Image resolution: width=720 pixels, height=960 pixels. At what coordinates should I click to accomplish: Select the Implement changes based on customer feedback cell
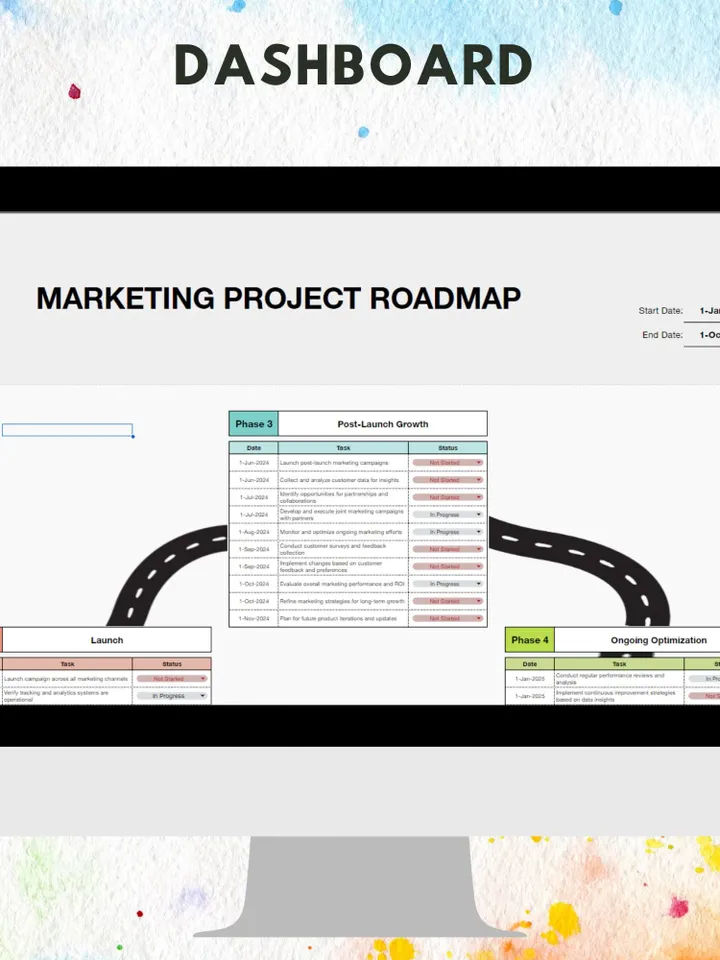343,566
